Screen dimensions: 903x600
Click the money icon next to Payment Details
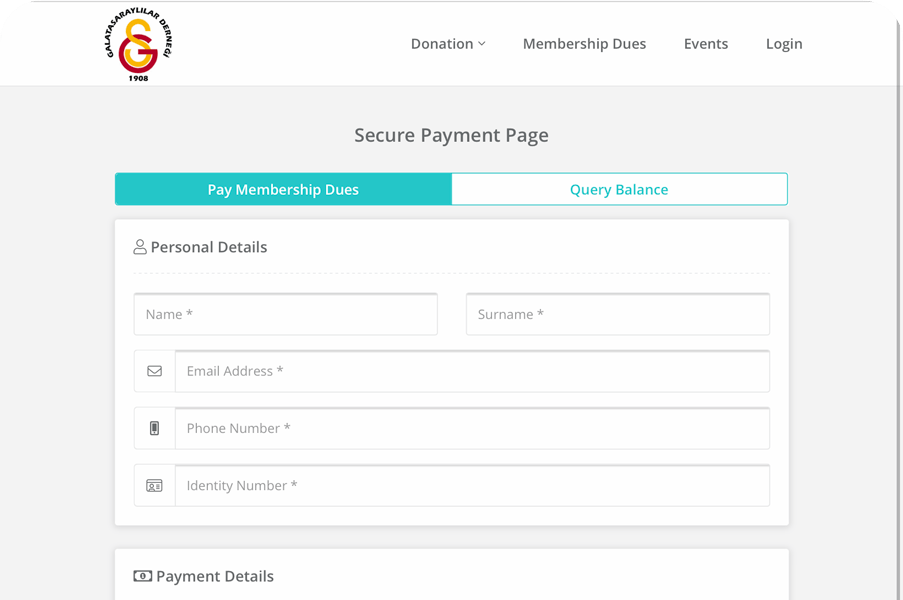pyautogui.click(x=143, y=576)
